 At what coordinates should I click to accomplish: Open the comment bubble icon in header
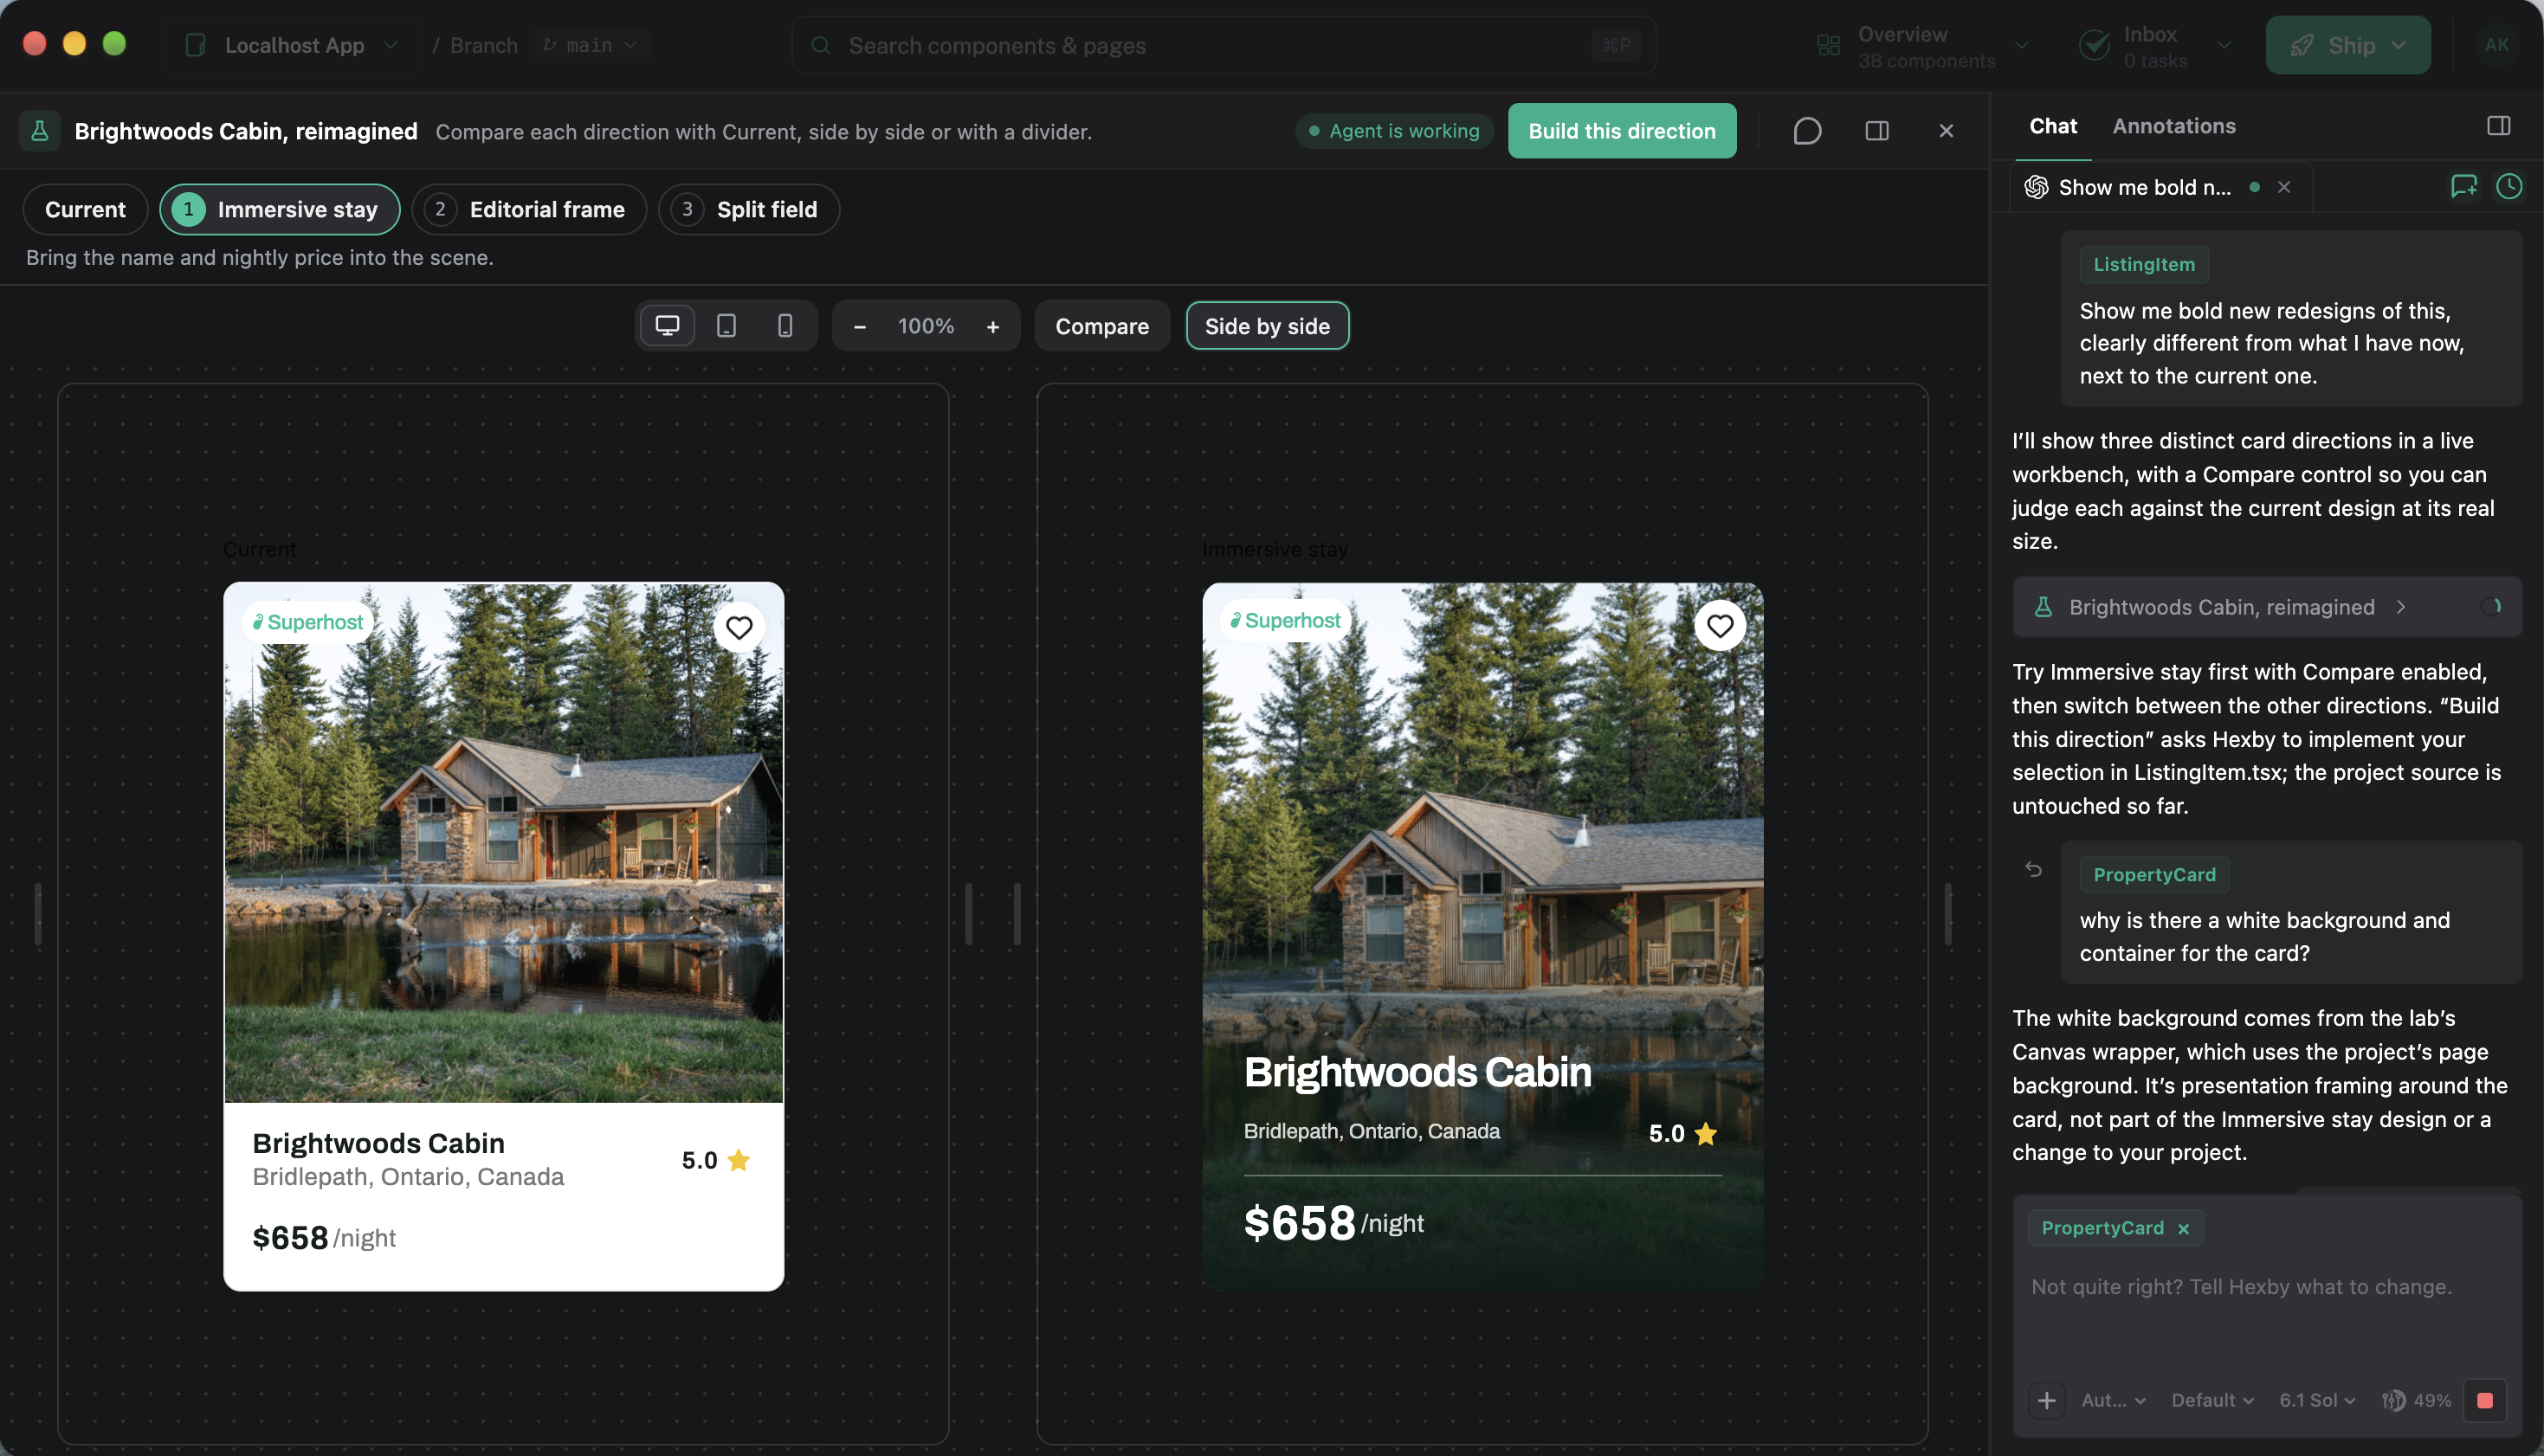pyautogui.click(x=1807, y=131)
